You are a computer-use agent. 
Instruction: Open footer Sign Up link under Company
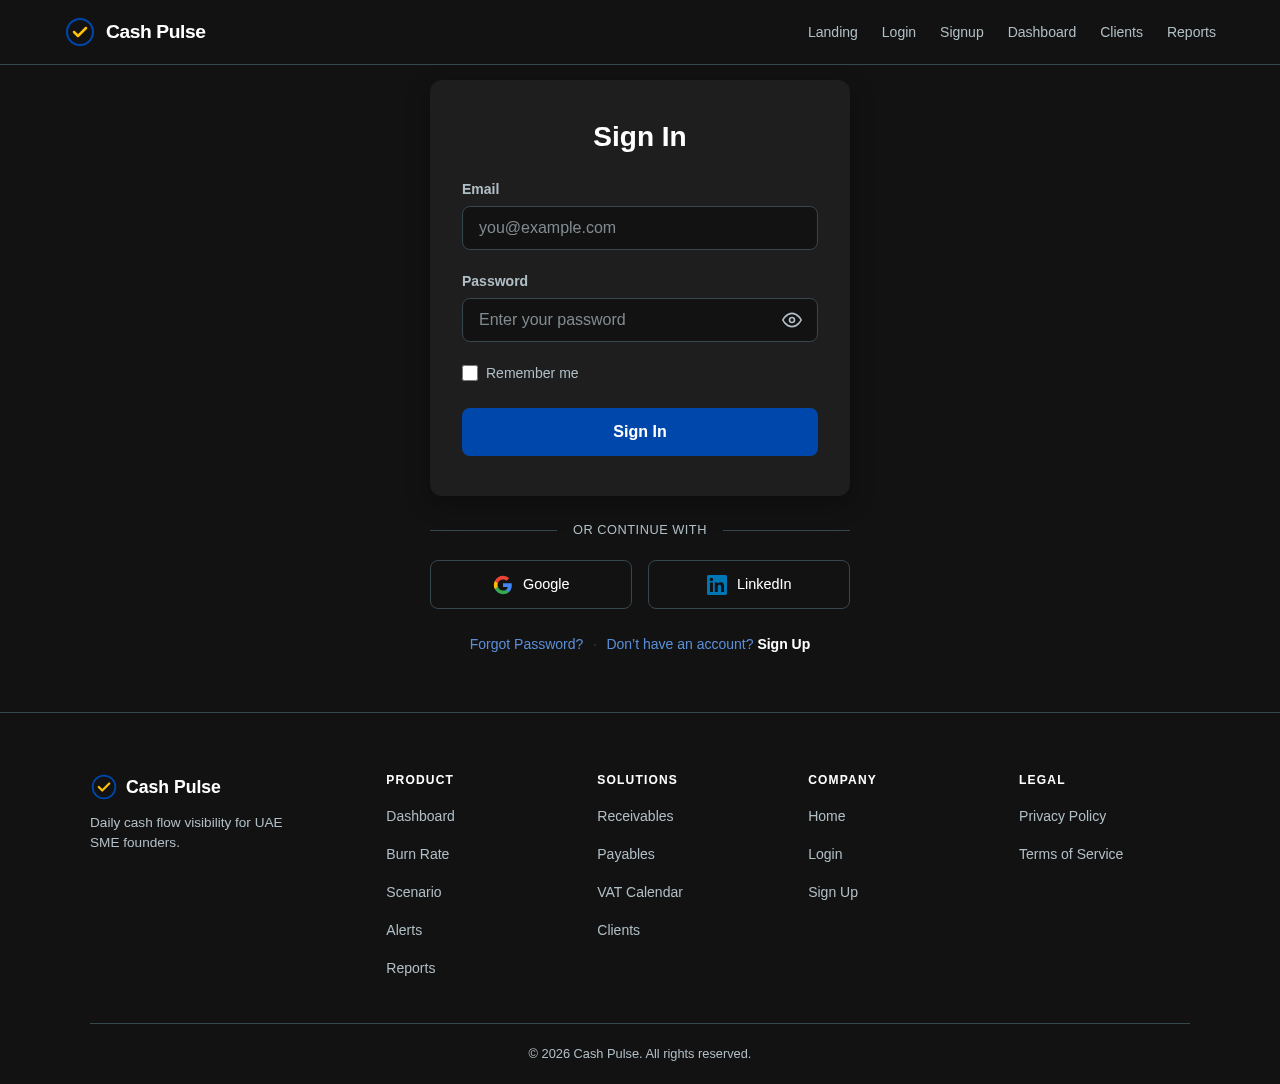point(833,892)
